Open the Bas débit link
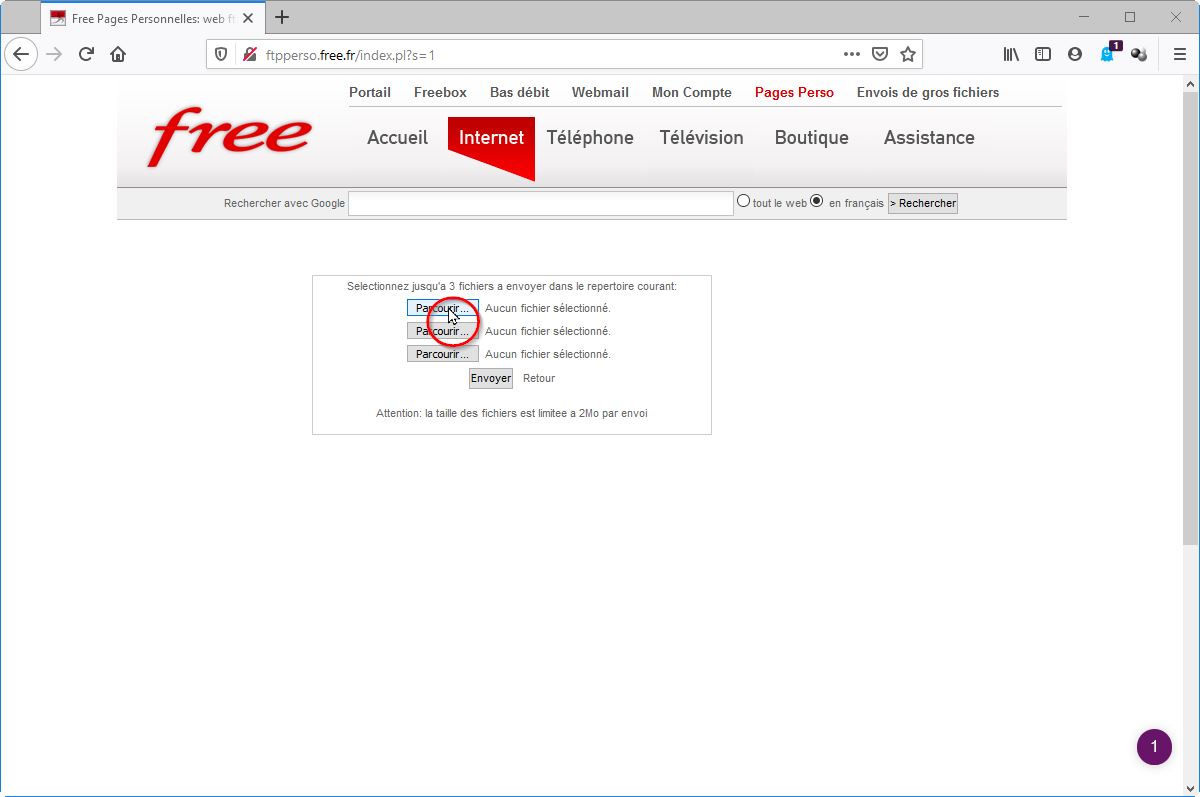Screen dimensions: 1200x797 519,92
